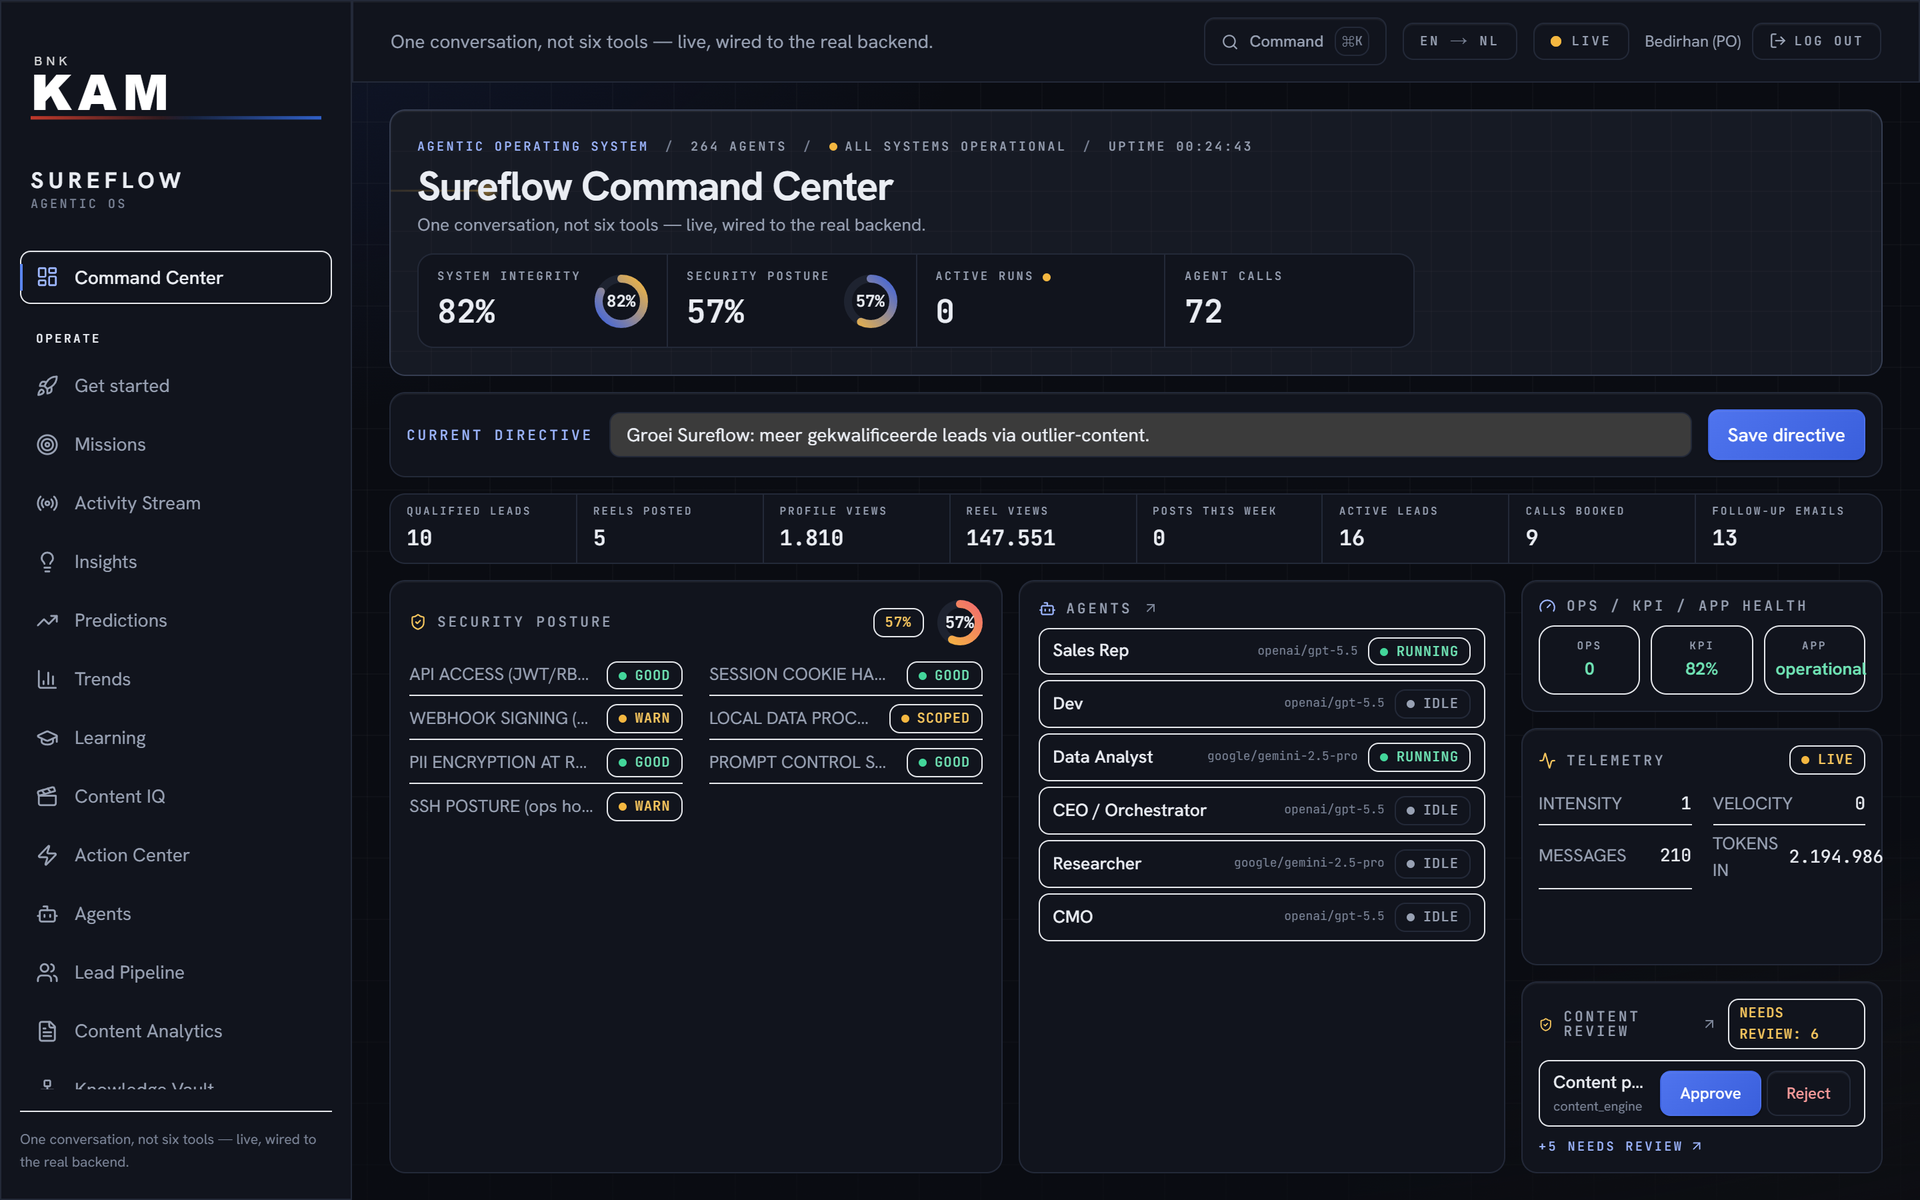Select the Sales Rep agent row
Image resolution: width=1920 pixels, height=1200 pixels.
coord(1262,651)
